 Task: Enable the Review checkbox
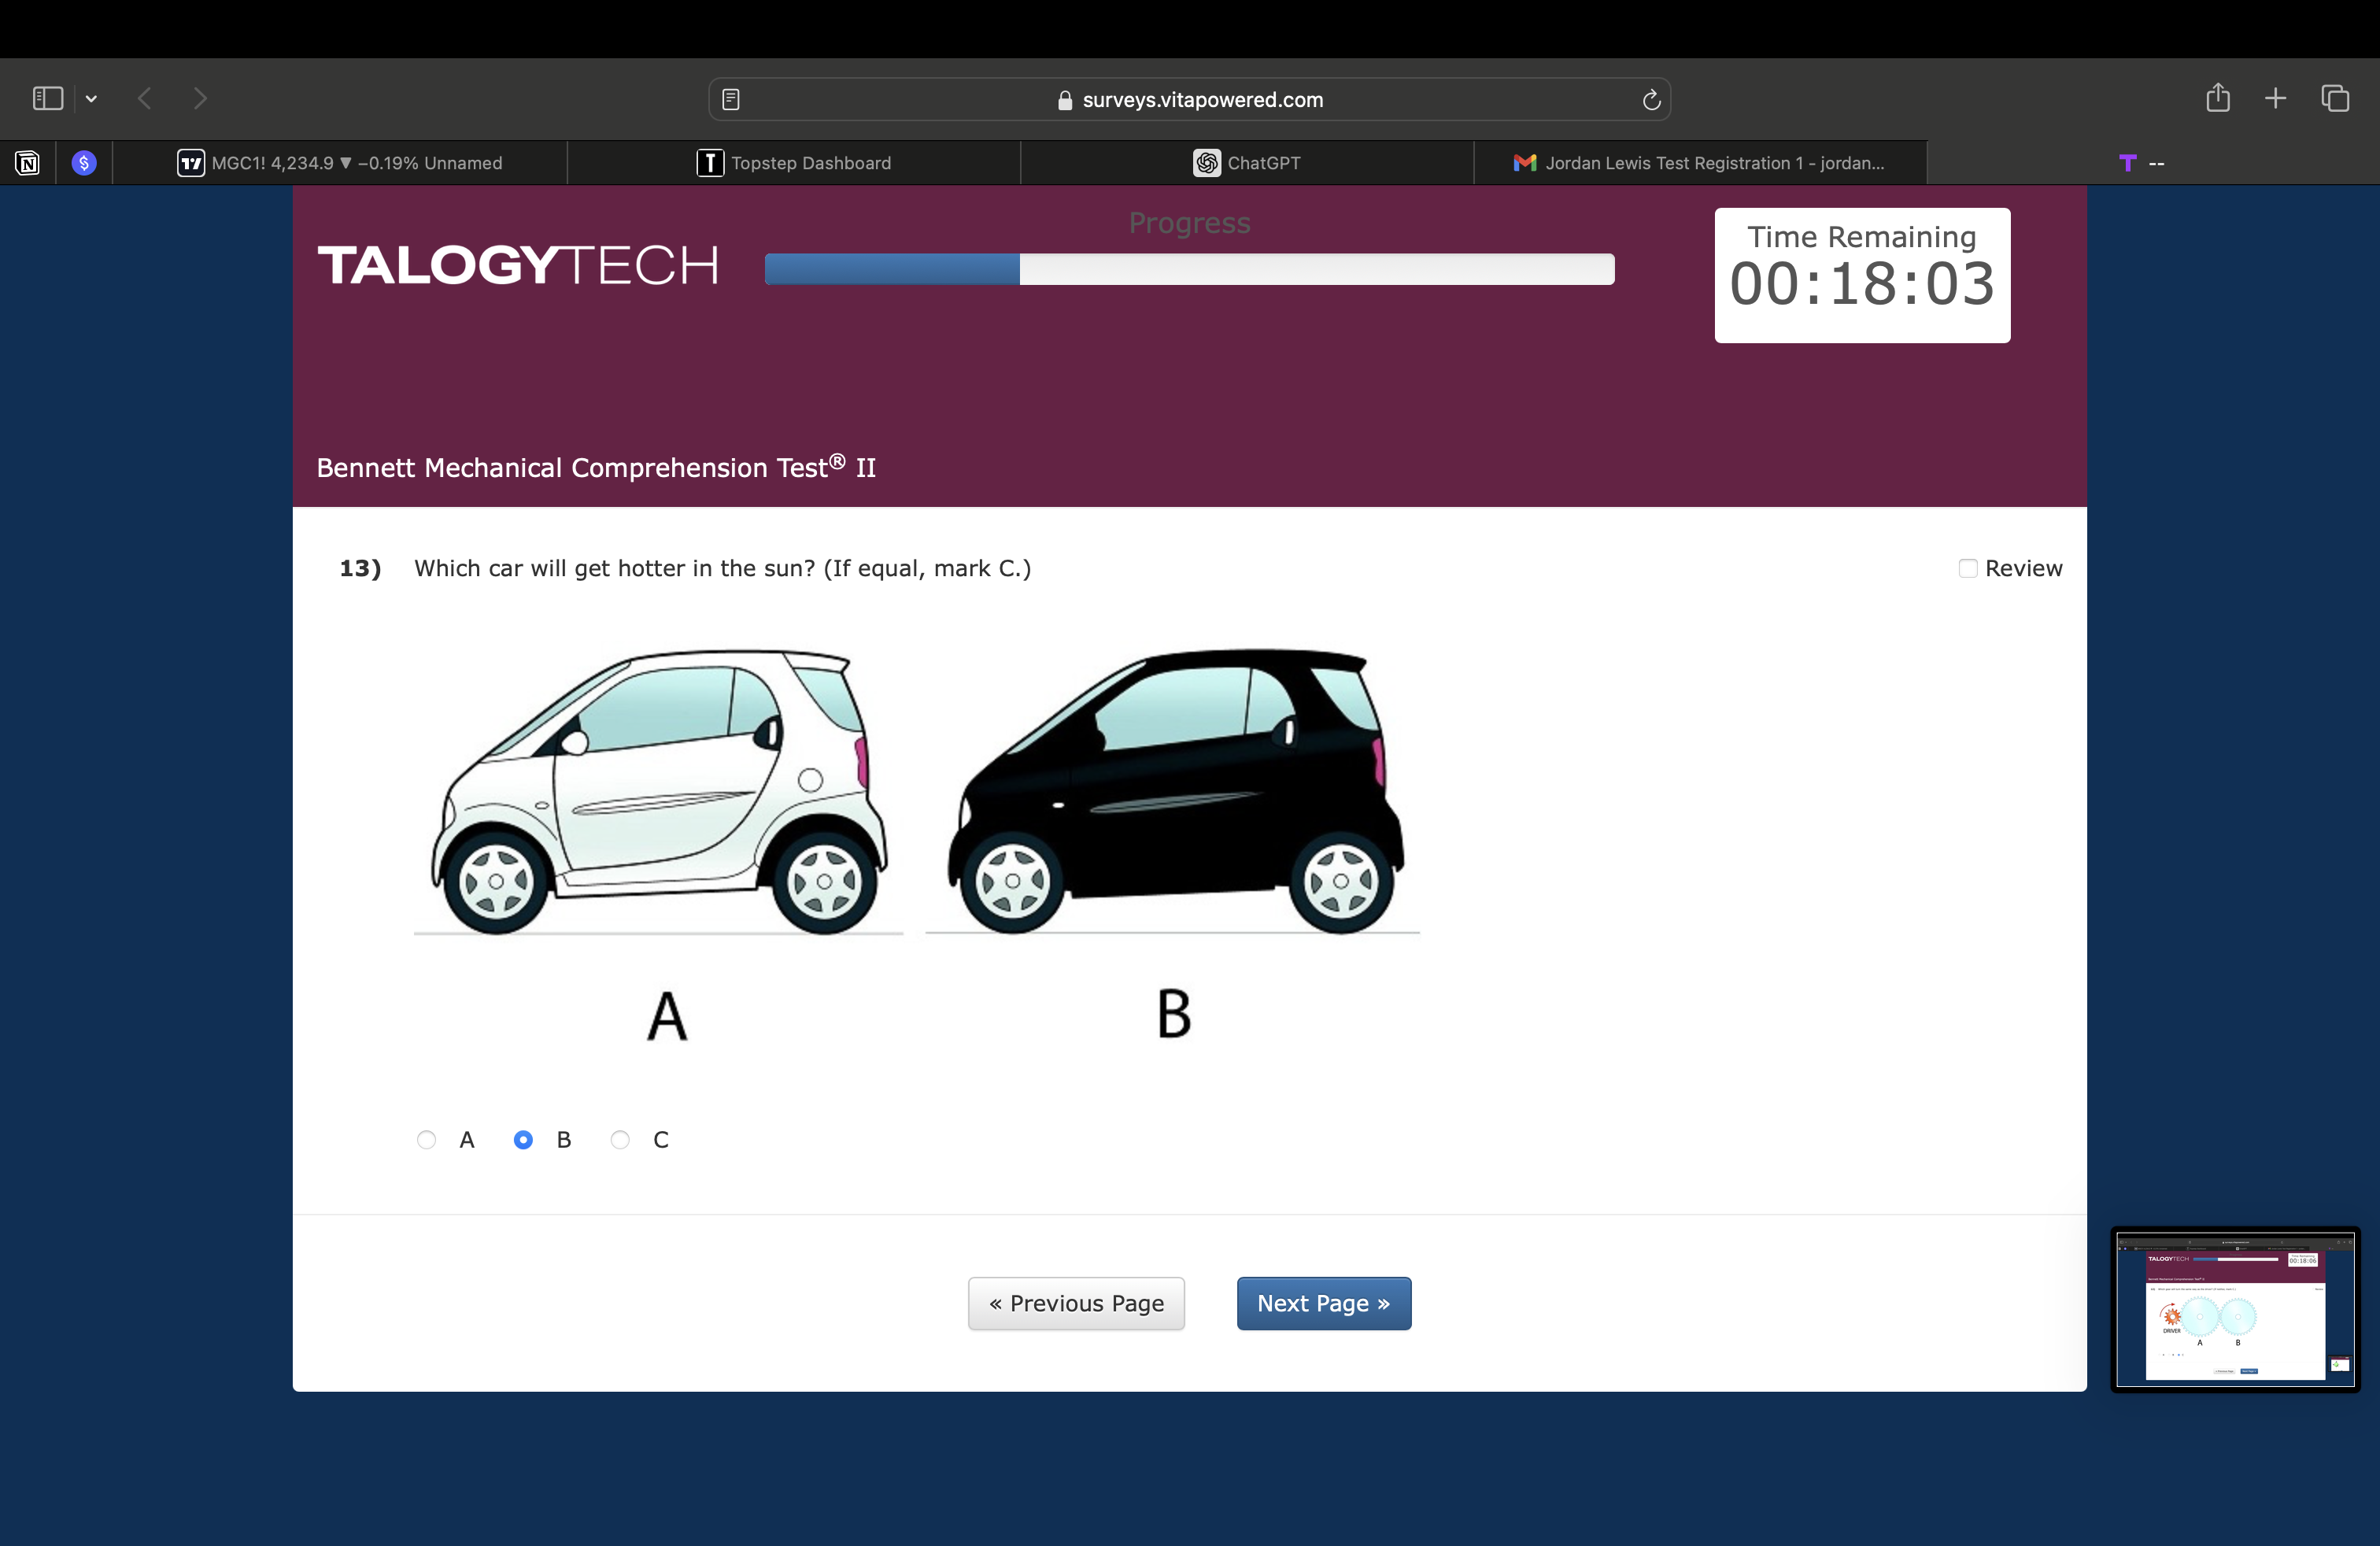click(x=1967, y=568)
